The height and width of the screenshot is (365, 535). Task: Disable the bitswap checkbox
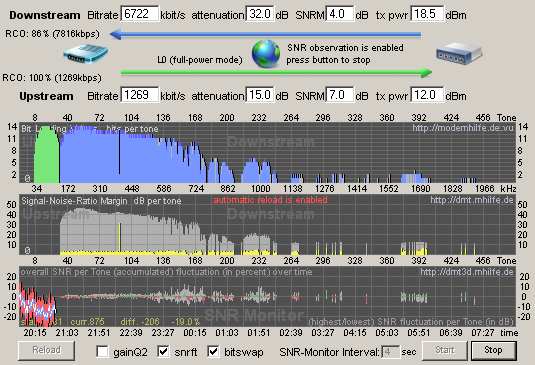click(213, 351)
